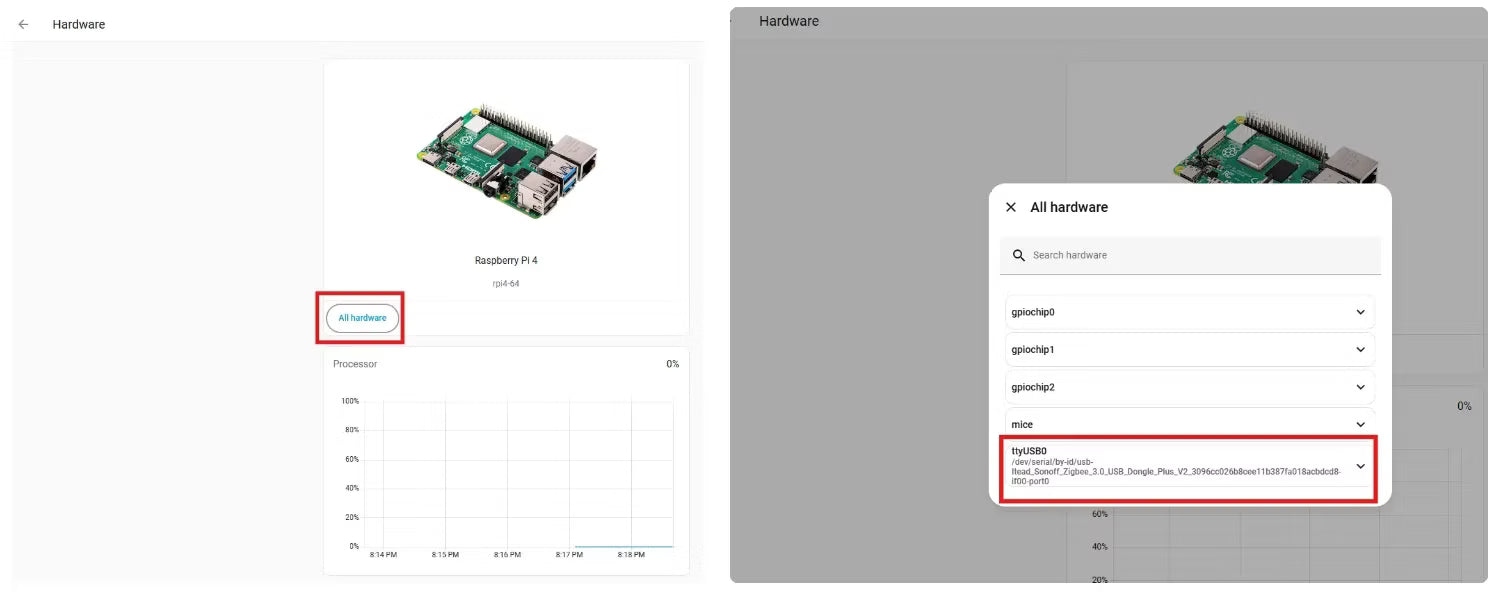Select the ttyUSB0 device name
1493x596 pixels.
1029,451
